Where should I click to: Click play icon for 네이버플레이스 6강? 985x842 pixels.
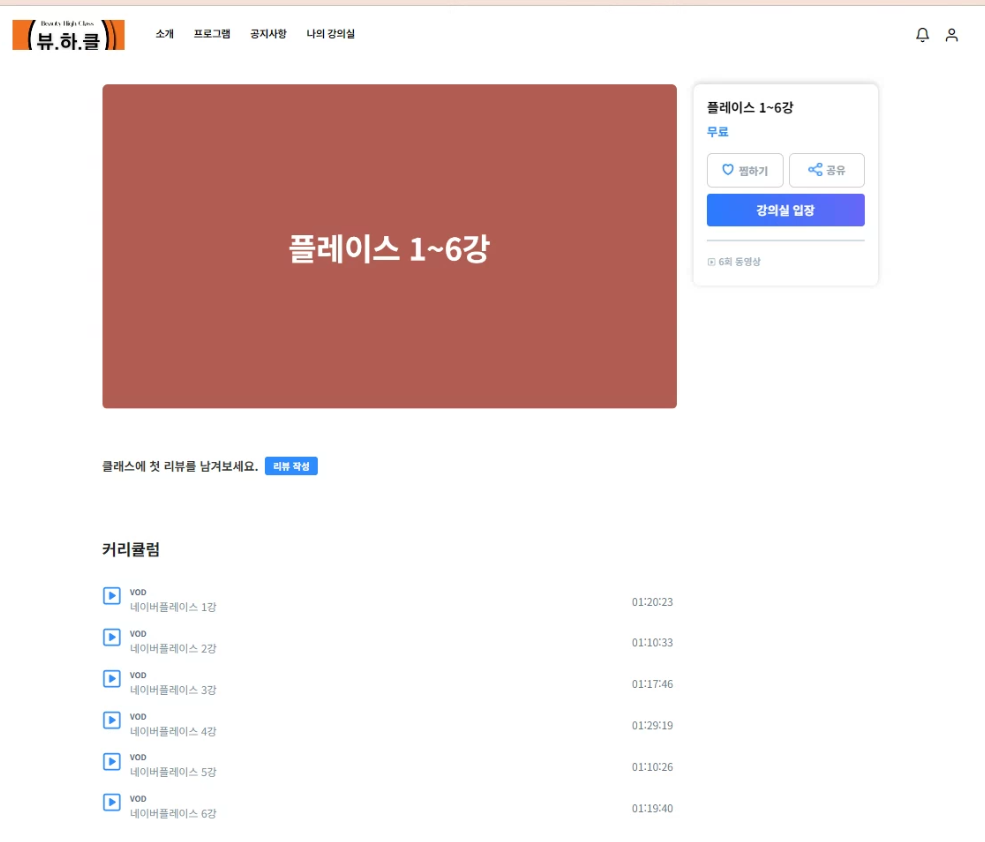112,802
